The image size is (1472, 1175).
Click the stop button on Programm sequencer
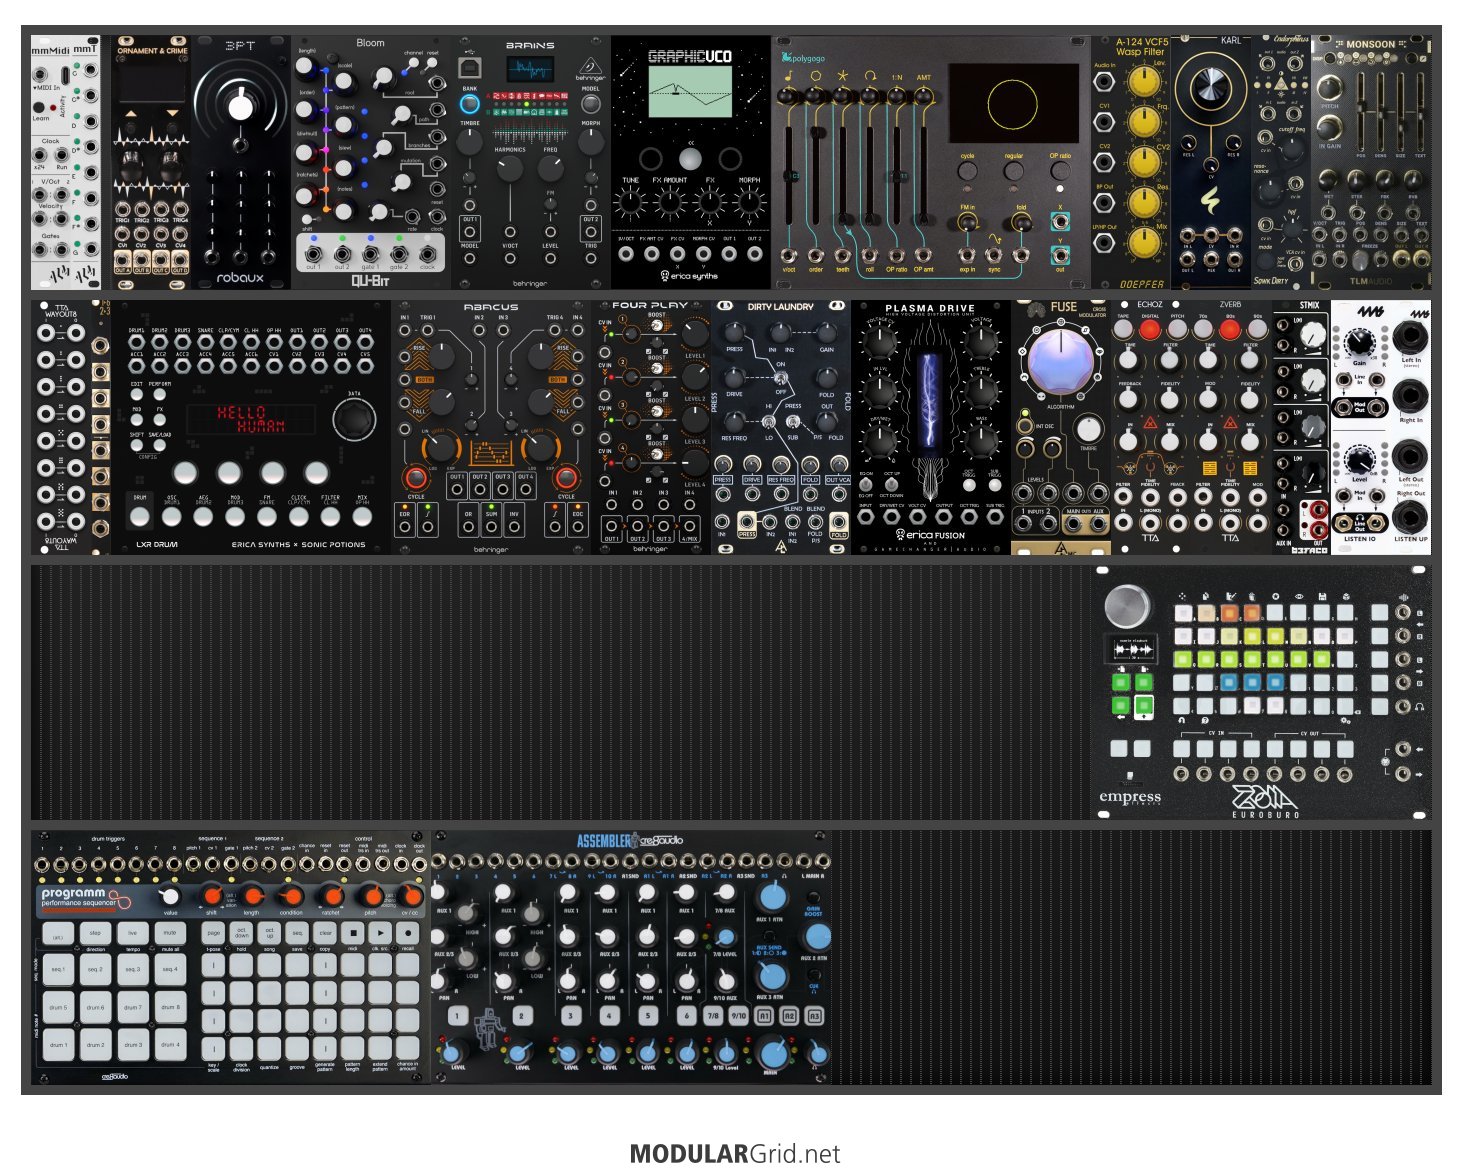click(x=353, y=933)
